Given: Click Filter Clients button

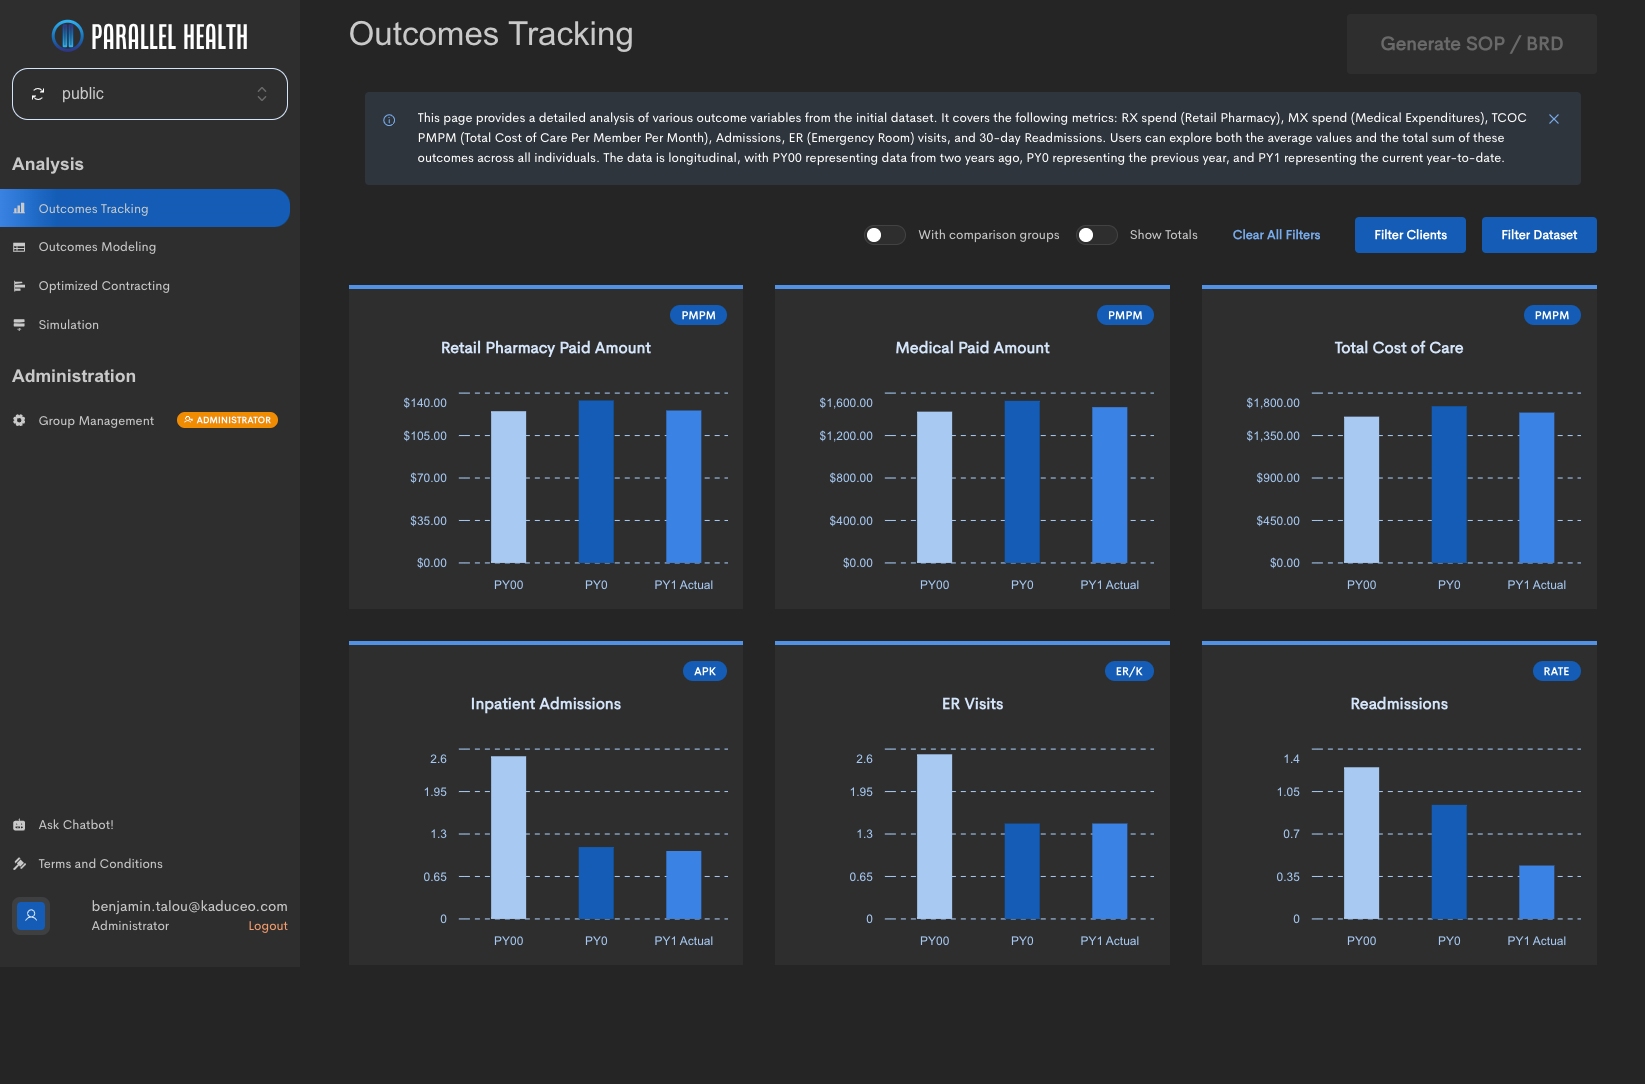Looking at the screenshot, I should tap(1410, 235).
